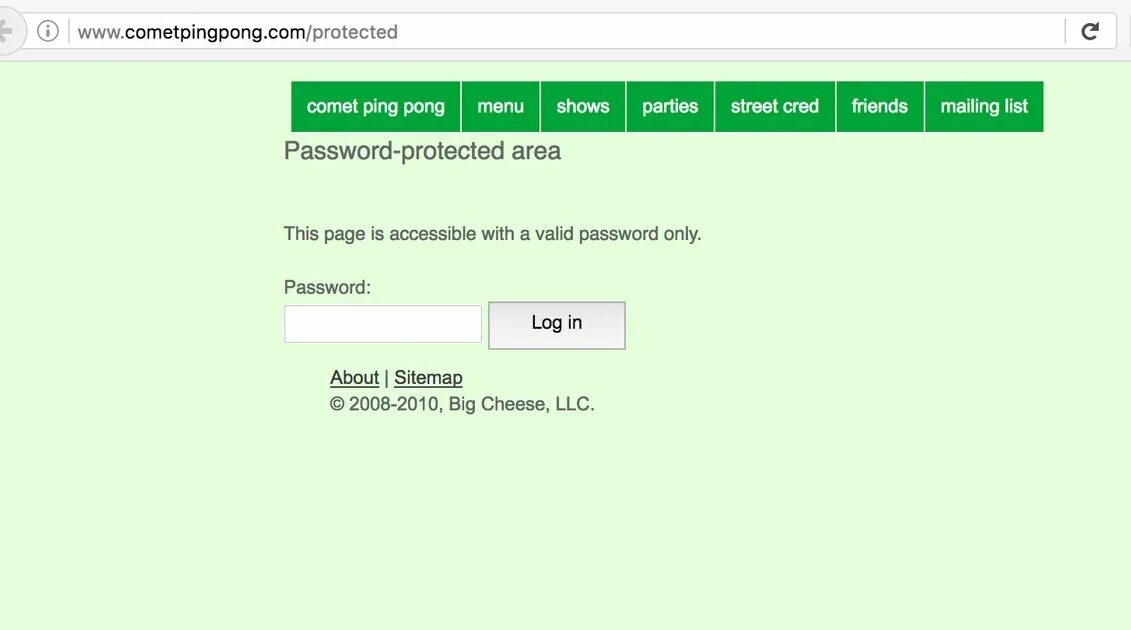Go to the shows page
This screenshot has height=630, width=1131.
pos(583,106)
